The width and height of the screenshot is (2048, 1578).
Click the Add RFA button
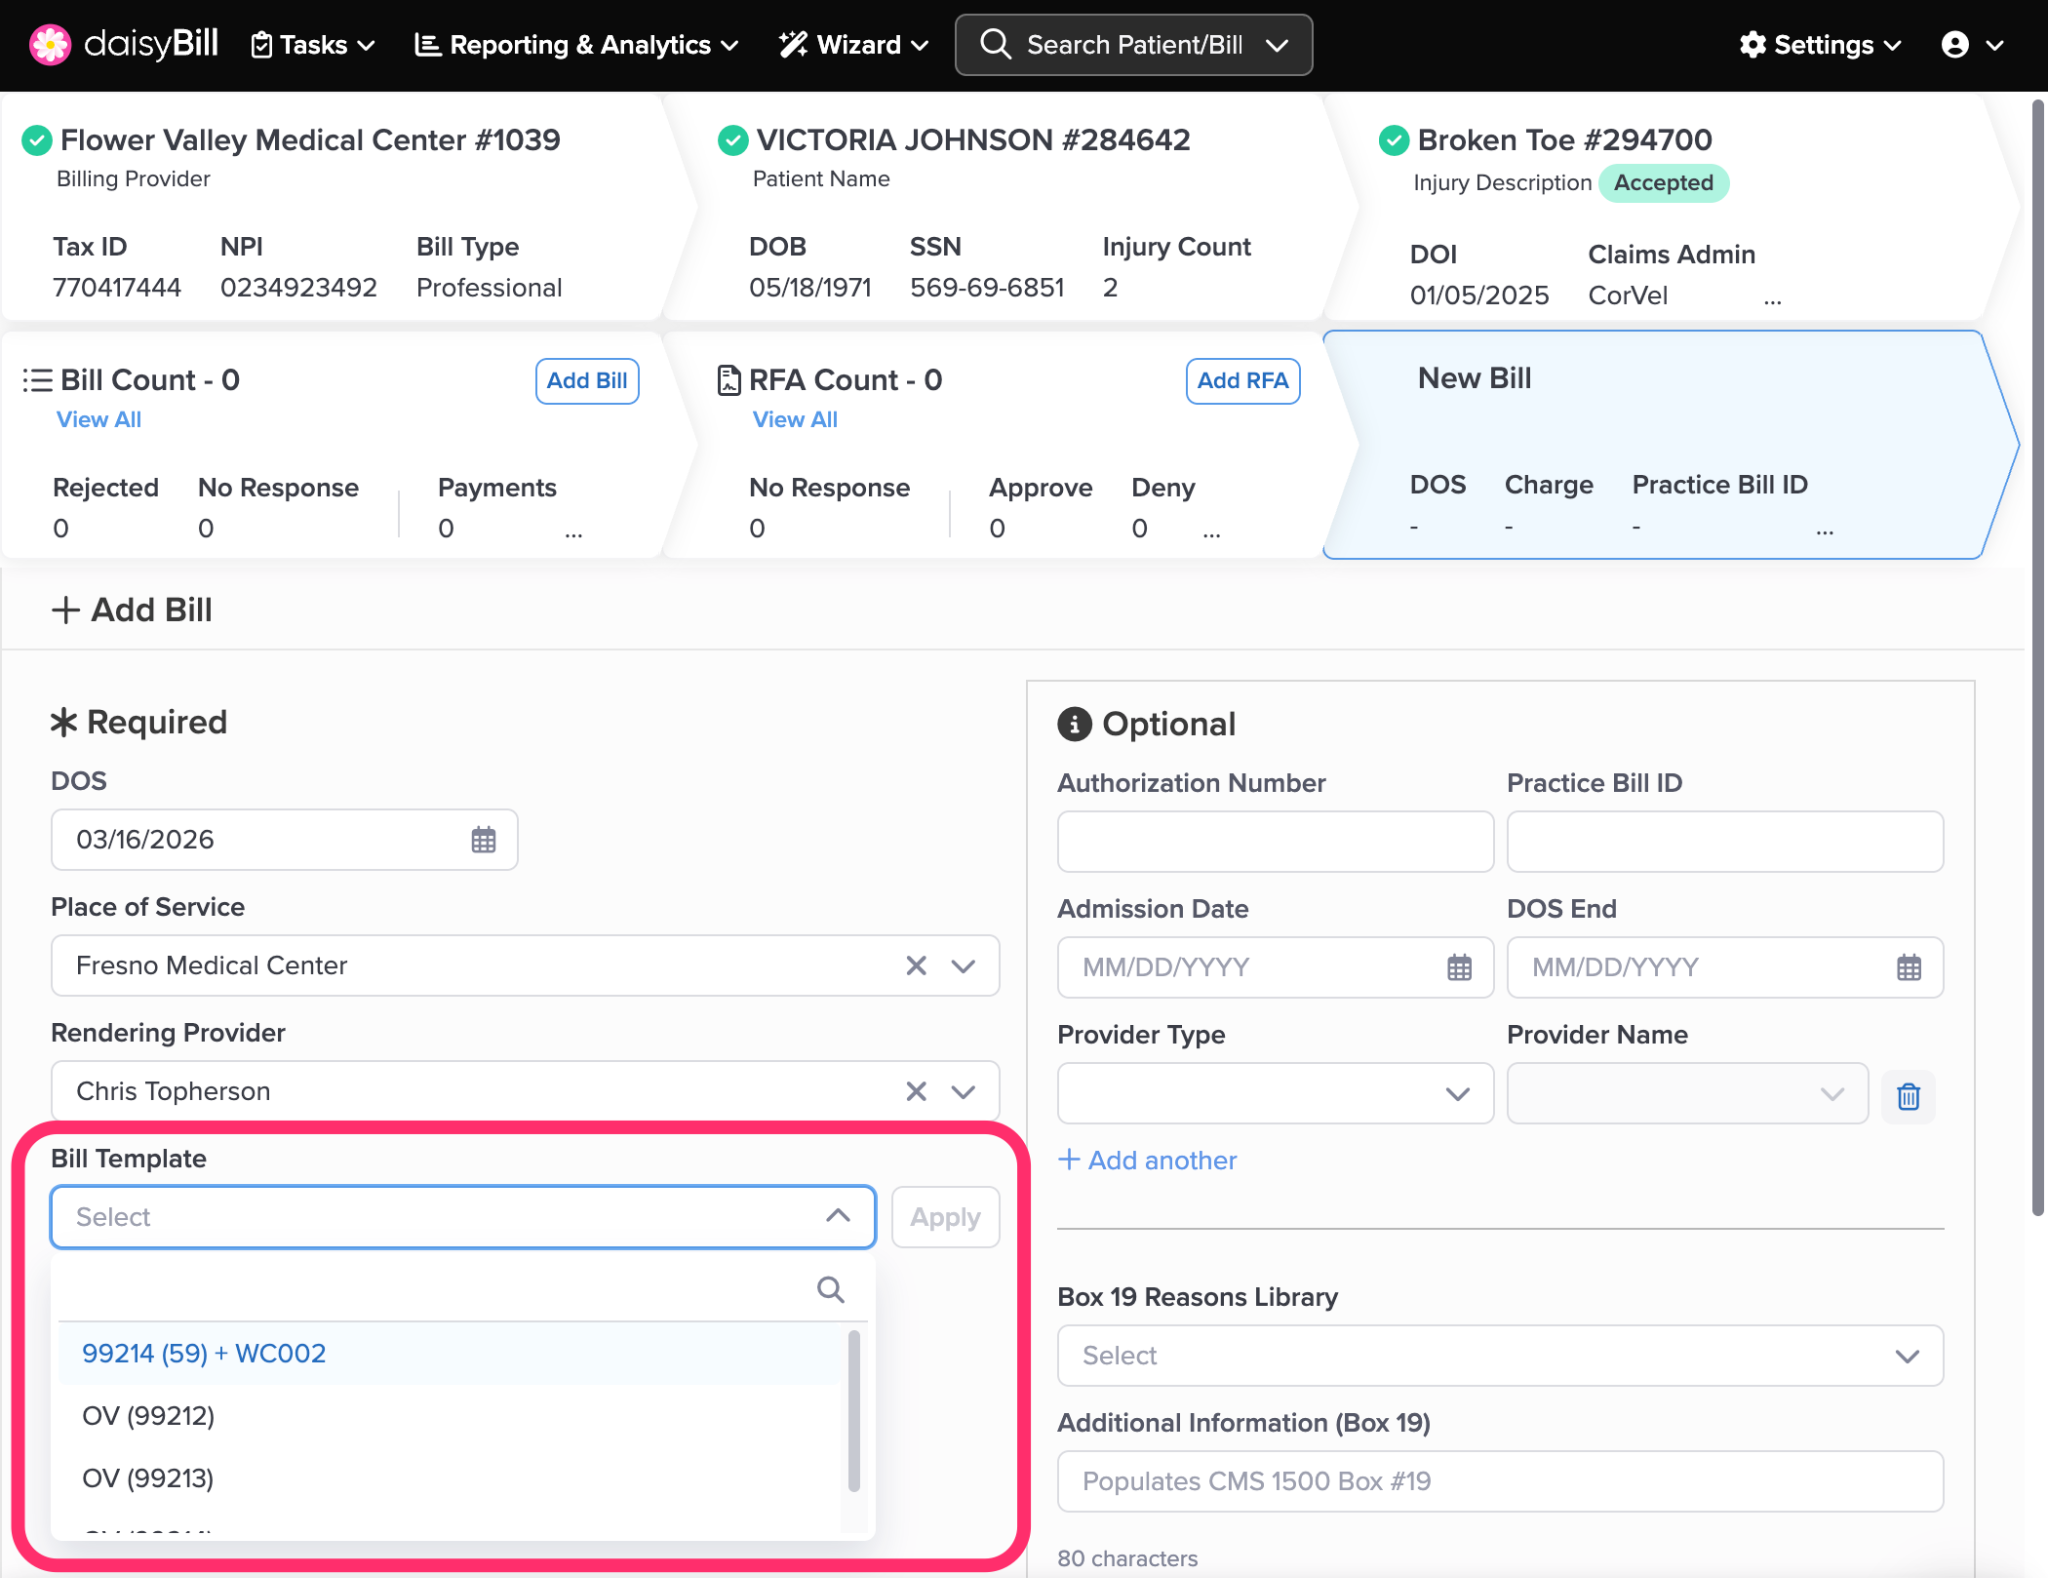[x=1242, y=380]
